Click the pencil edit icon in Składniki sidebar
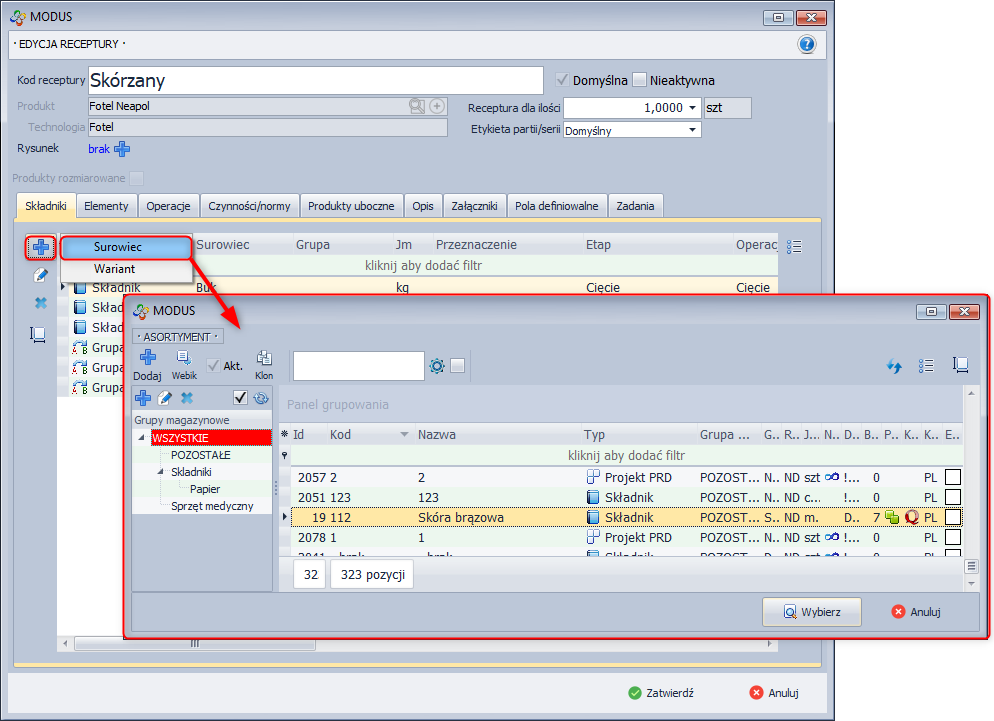 click(41, 274)
